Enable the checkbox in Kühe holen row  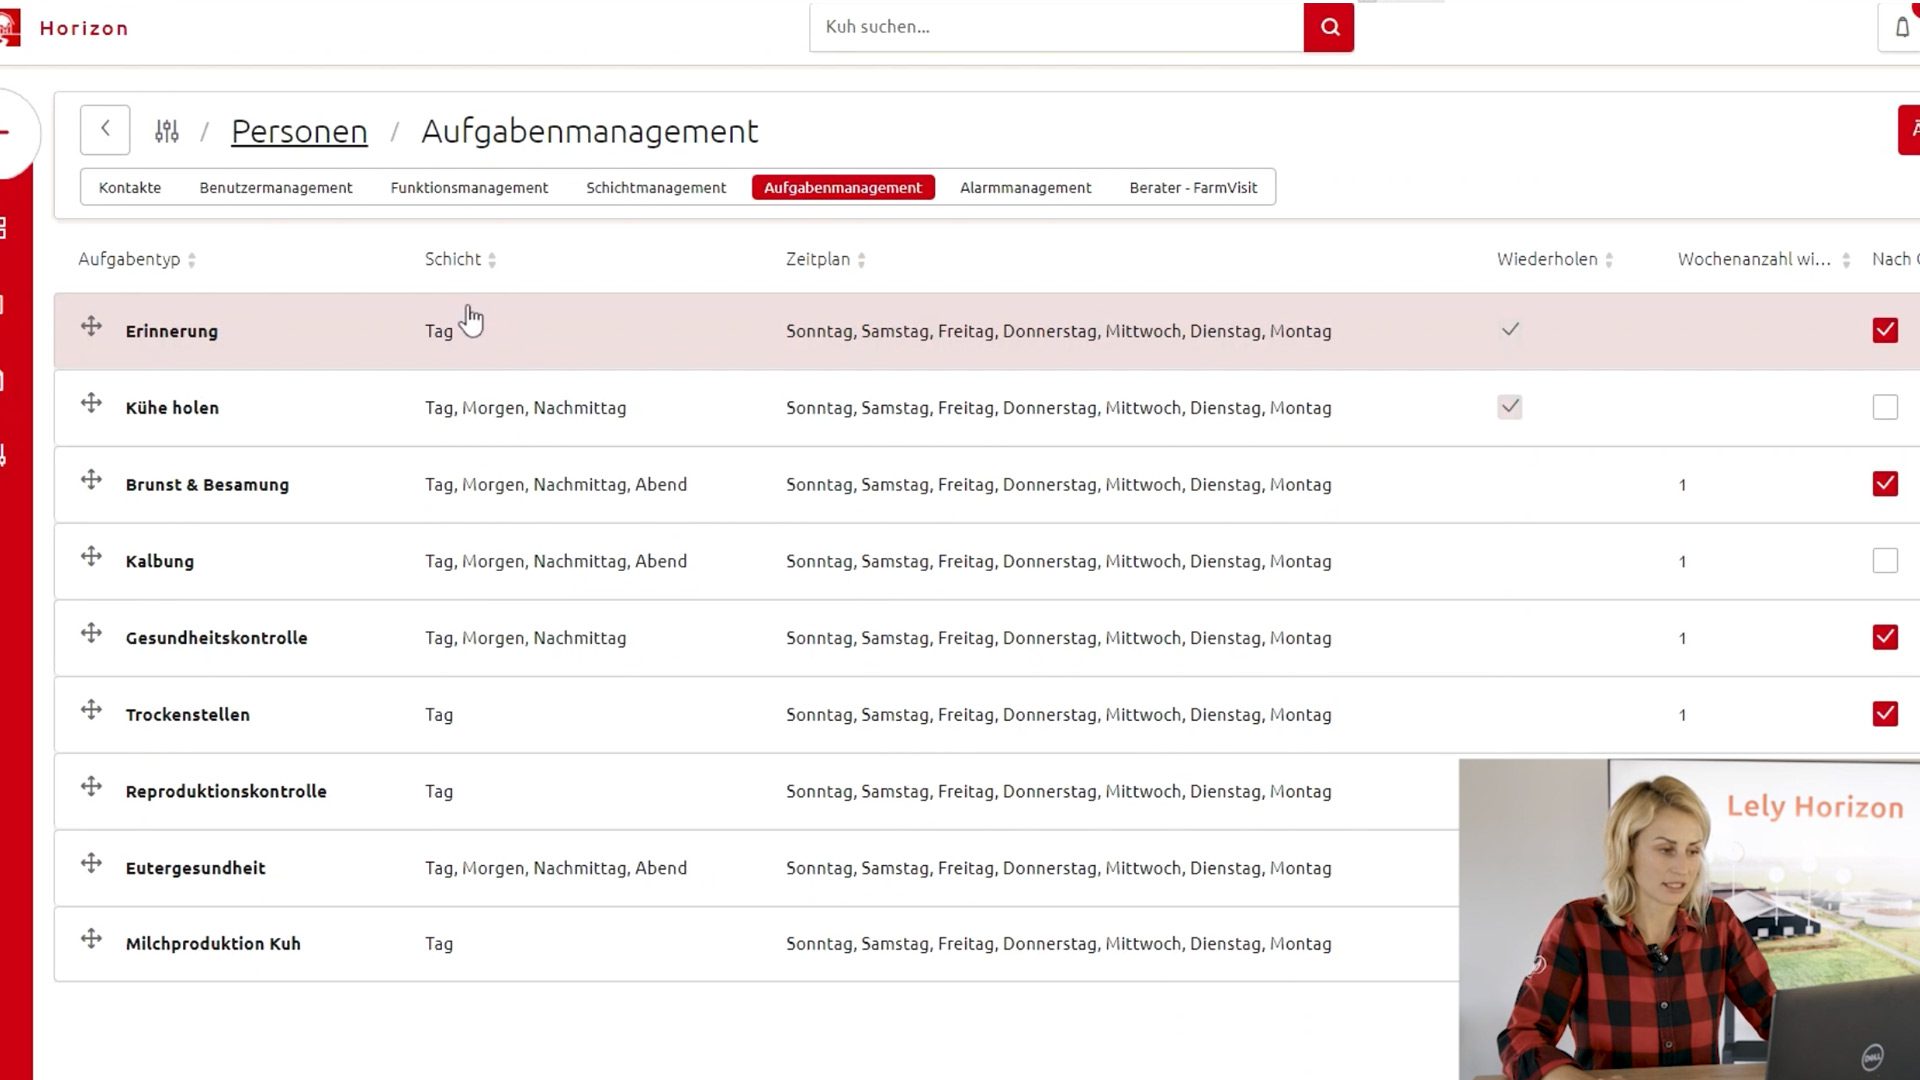[1884, 407]
